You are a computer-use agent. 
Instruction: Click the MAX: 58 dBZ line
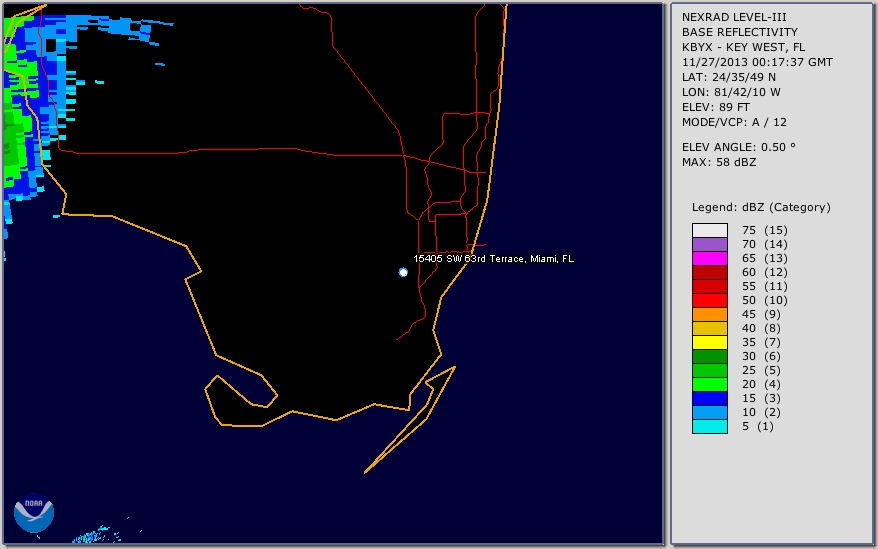tap(719, 162)
